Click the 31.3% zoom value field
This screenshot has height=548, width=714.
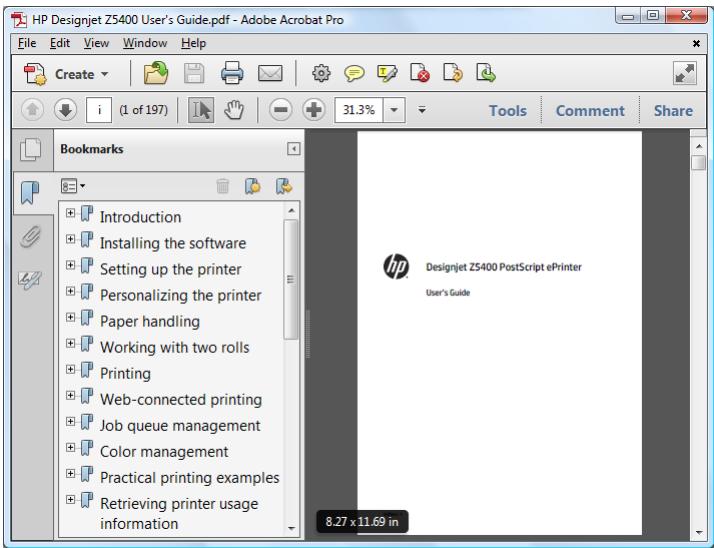(x=359, y=110)
